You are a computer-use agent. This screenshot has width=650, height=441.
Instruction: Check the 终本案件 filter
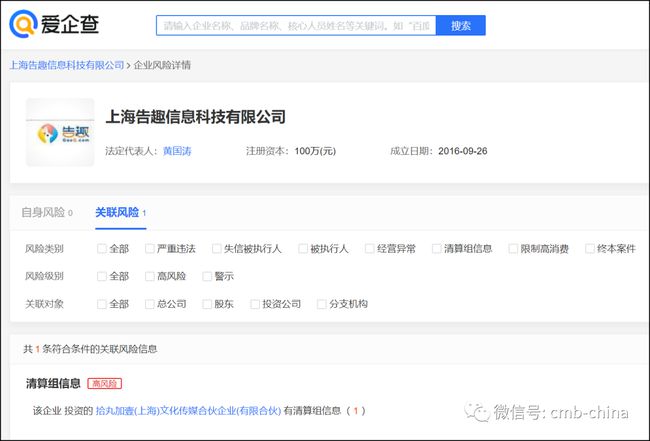point(589,249)
